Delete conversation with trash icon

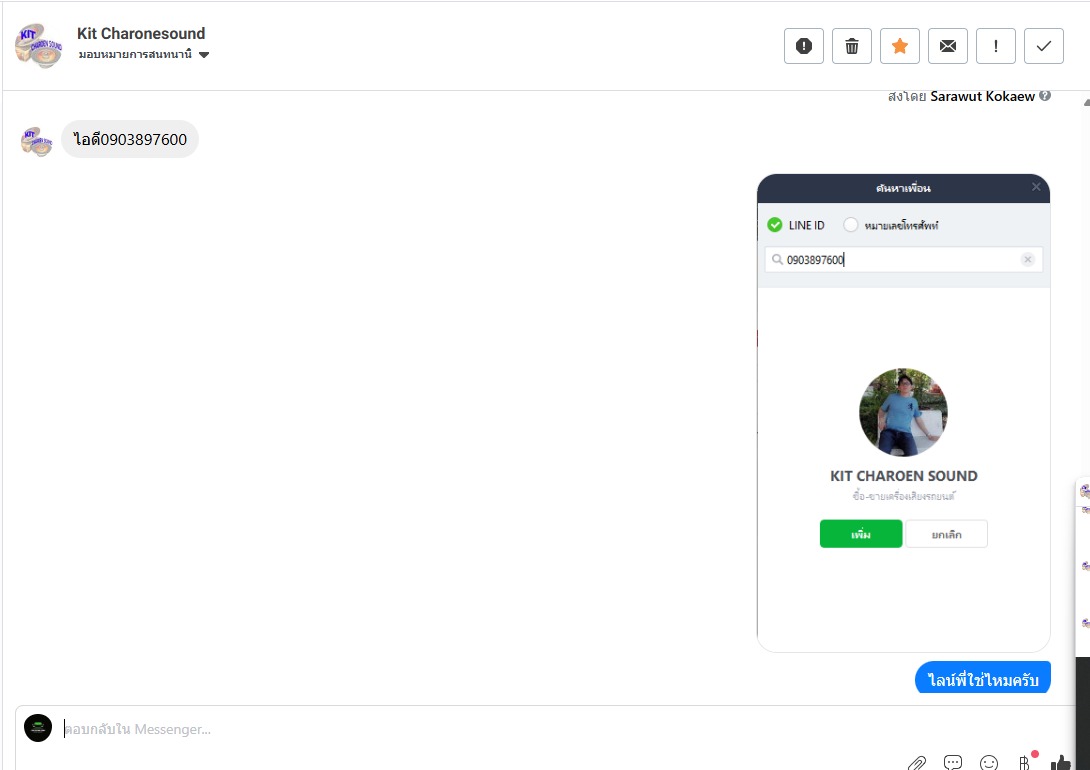(852, 46)
